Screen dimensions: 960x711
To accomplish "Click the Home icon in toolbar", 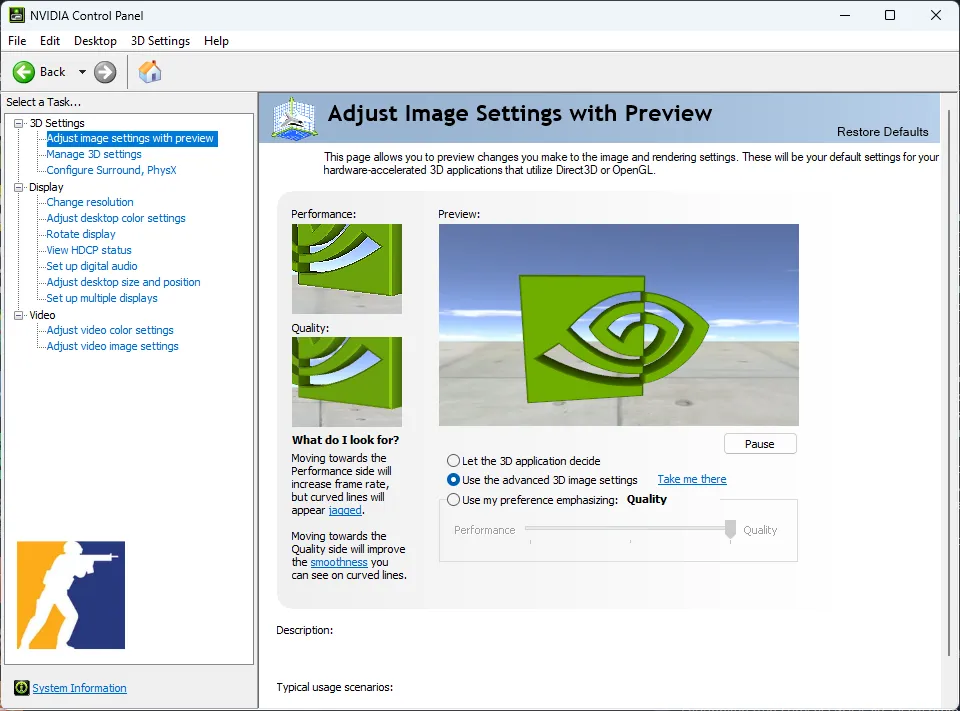I will [x=150, y=72].
